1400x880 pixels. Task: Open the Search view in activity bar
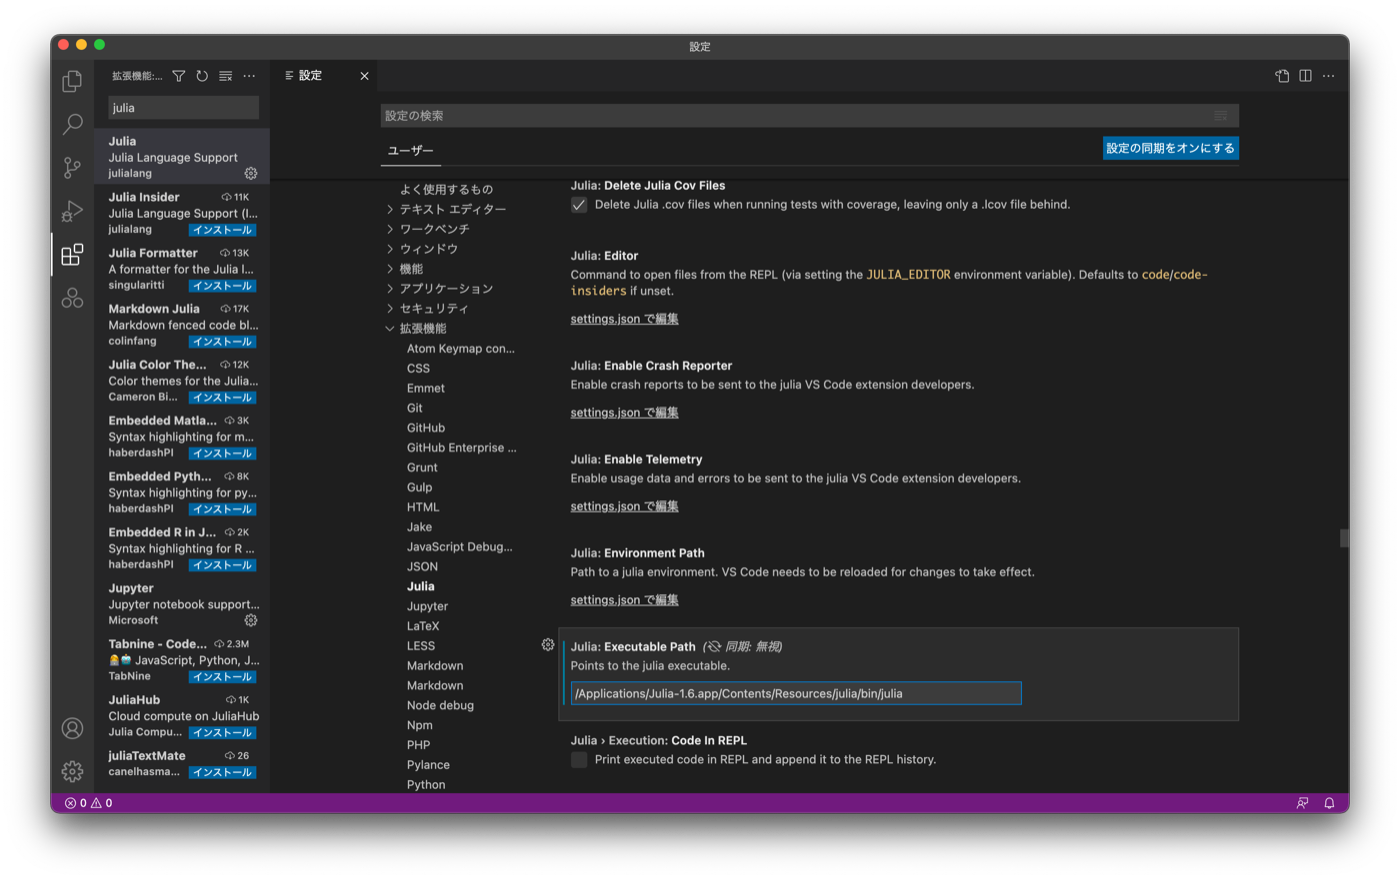[72, 124]
